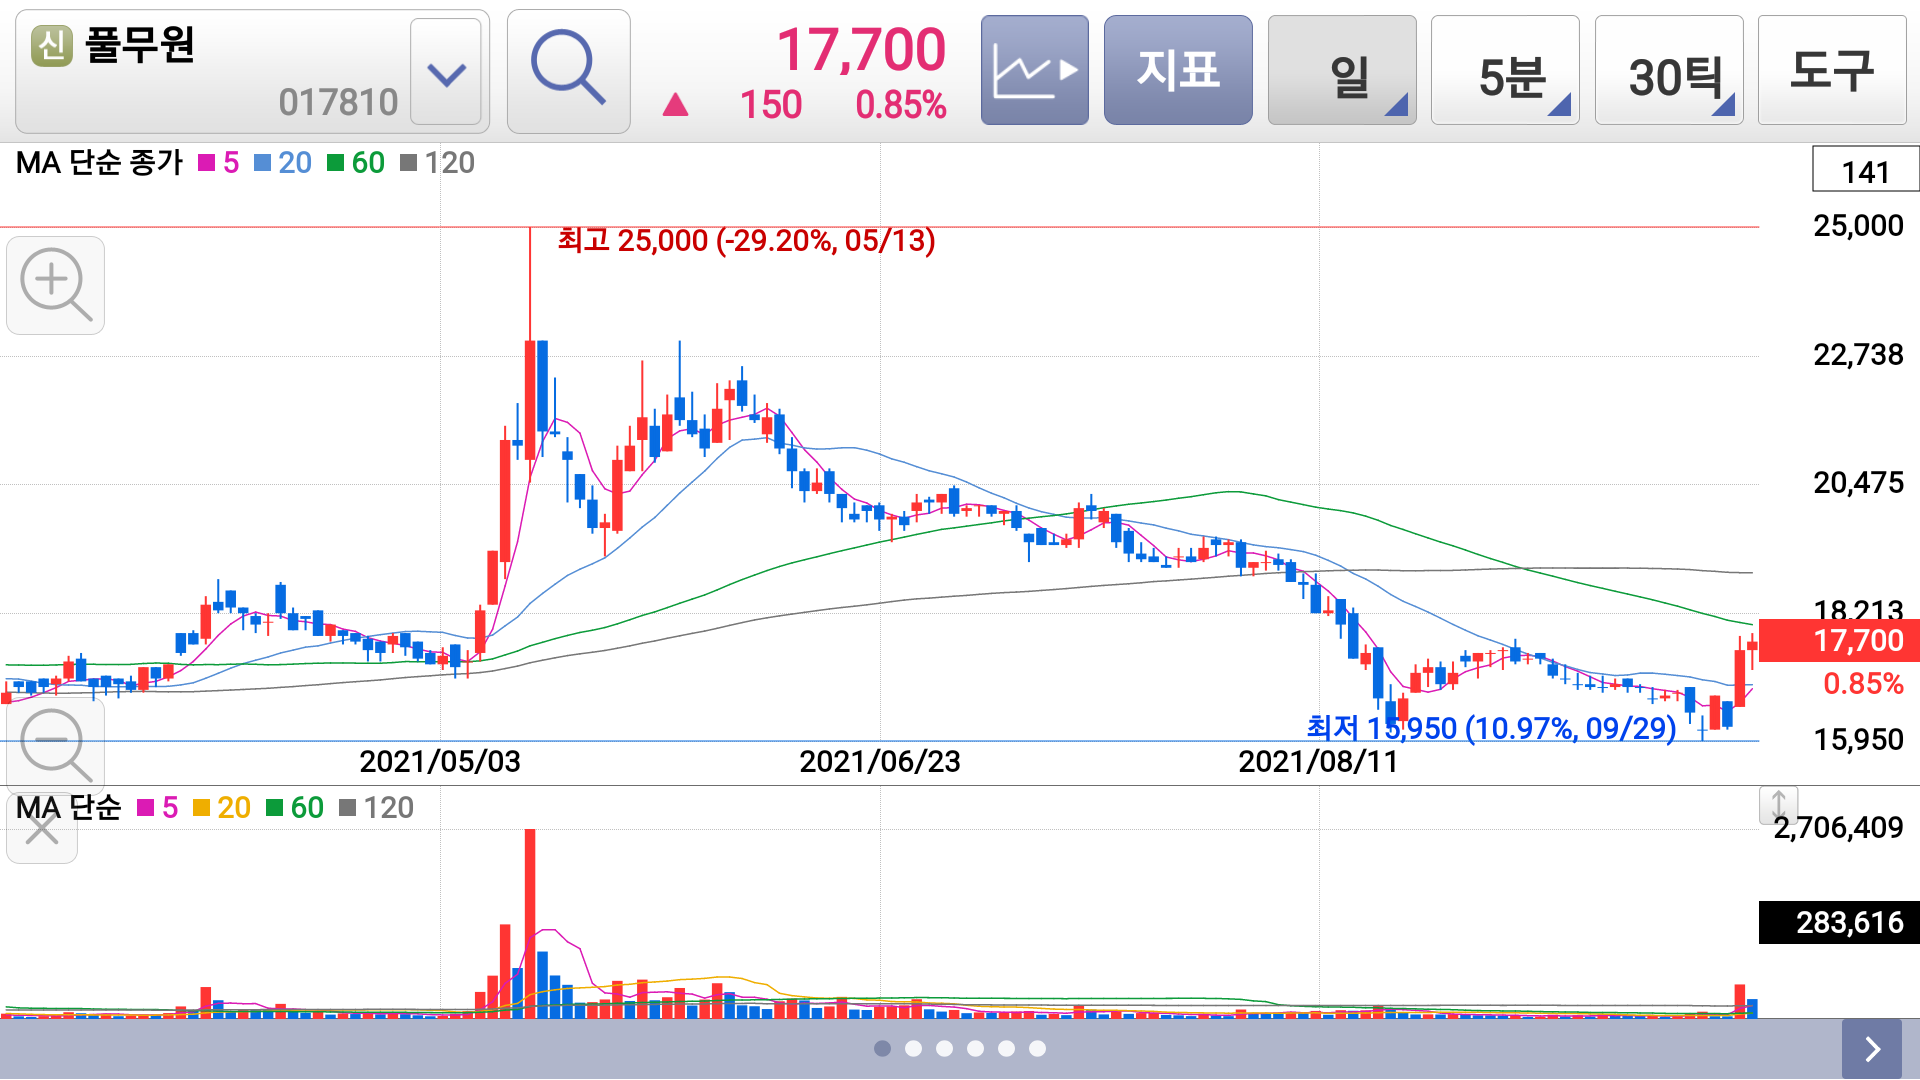This screenshot has width=1920, height=1080.
Task: Open the 도구 tools menu
Action: click(x=1832, y=70)
